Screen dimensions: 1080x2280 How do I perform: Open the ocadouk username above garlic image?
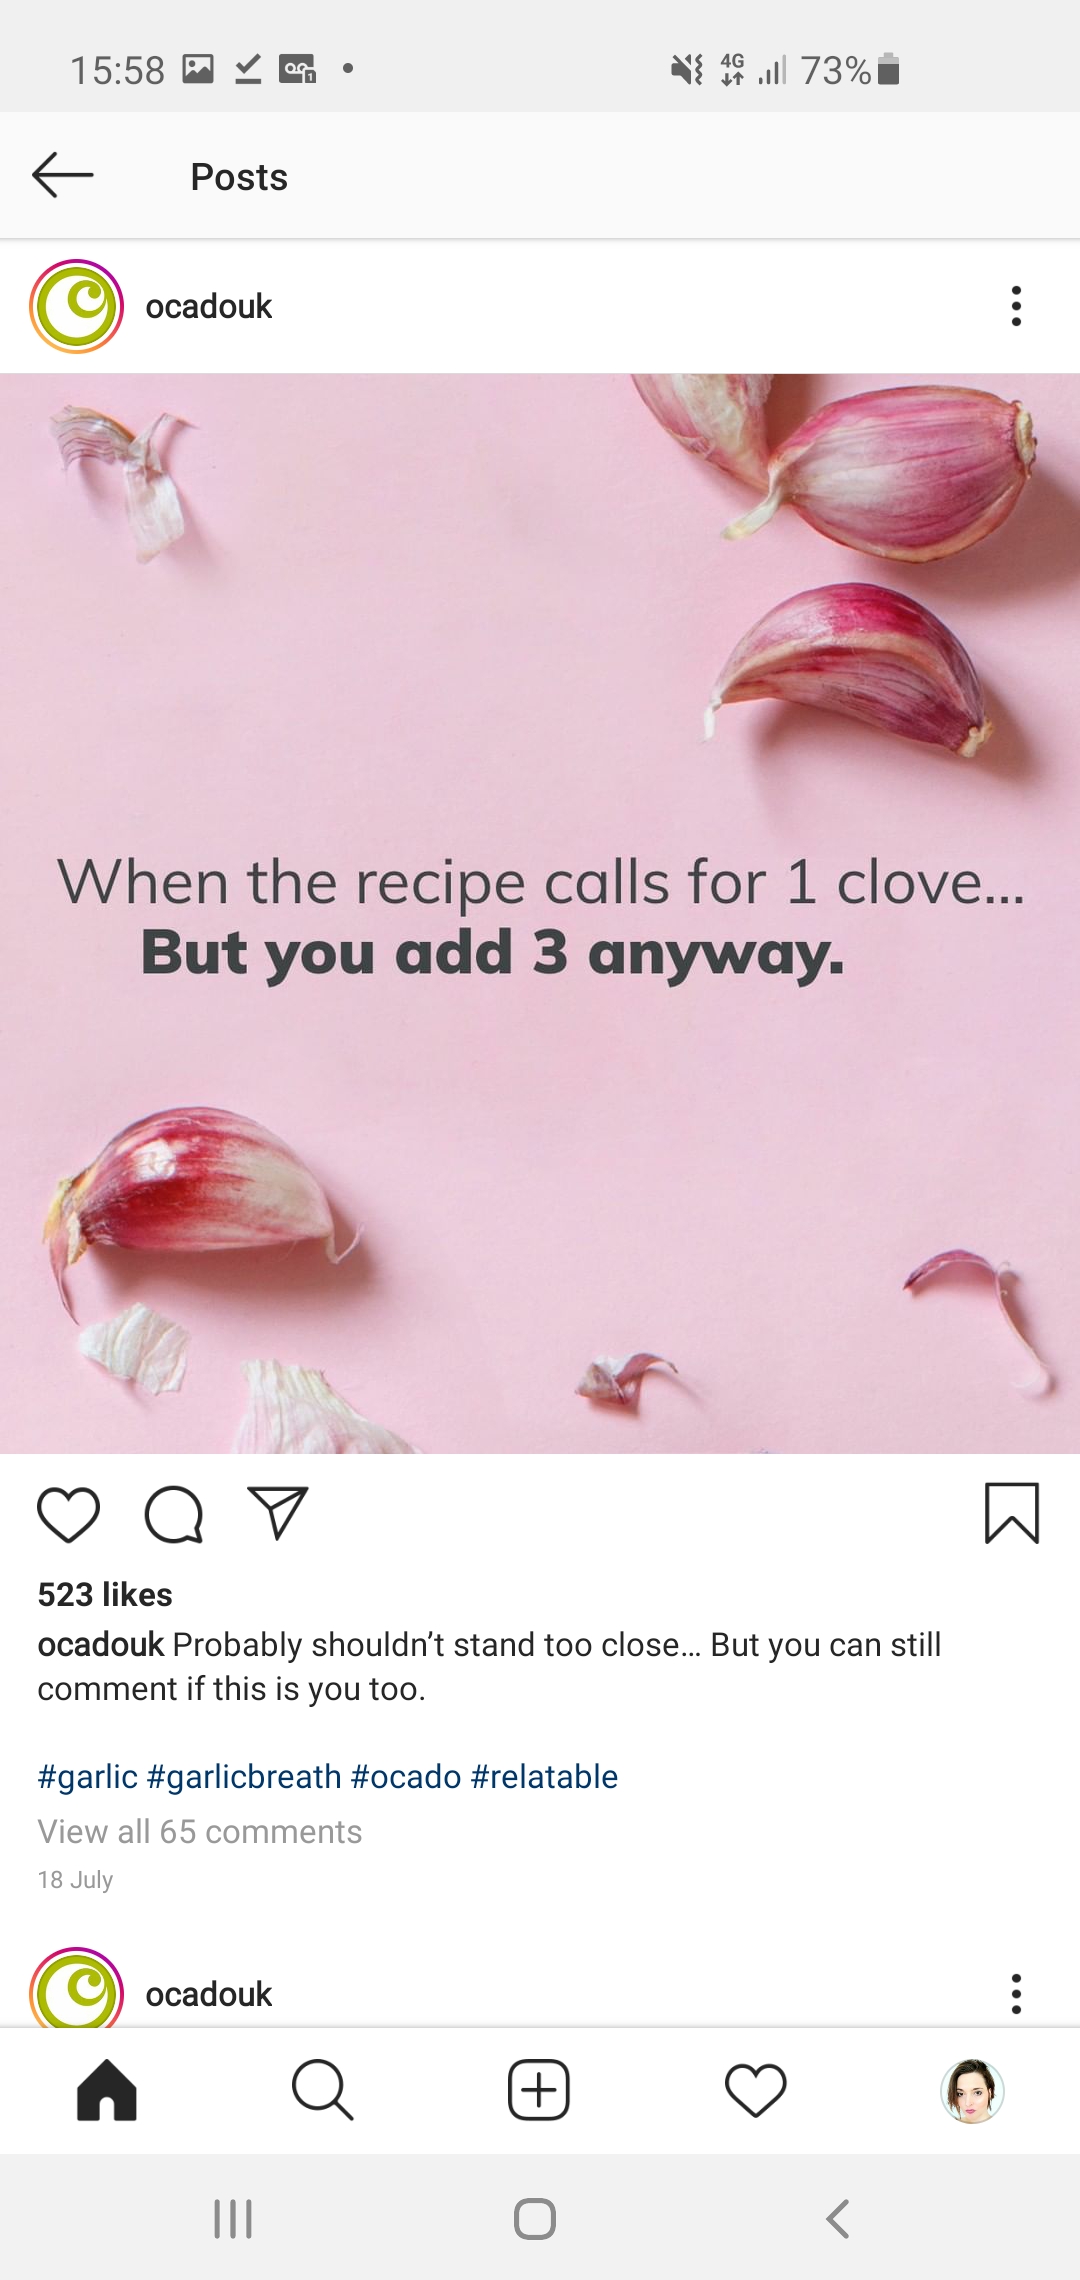pos(209,306)
